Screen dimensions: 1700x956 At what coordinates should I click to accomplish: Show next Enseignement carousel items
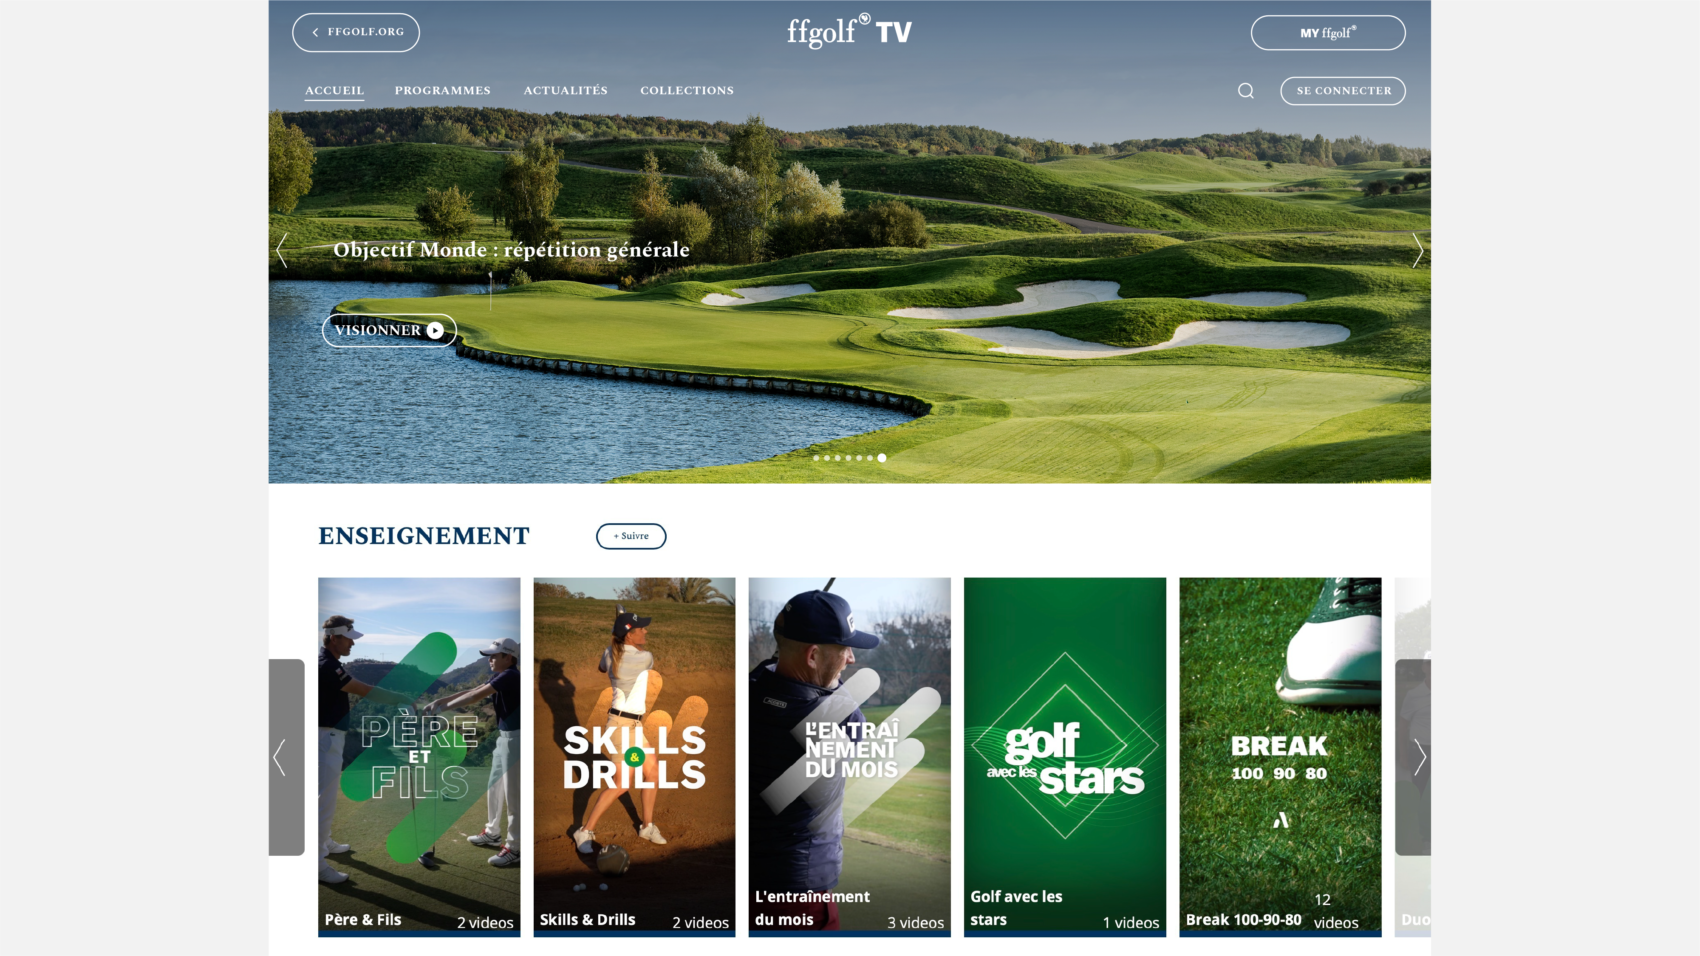click(1413, 757)
